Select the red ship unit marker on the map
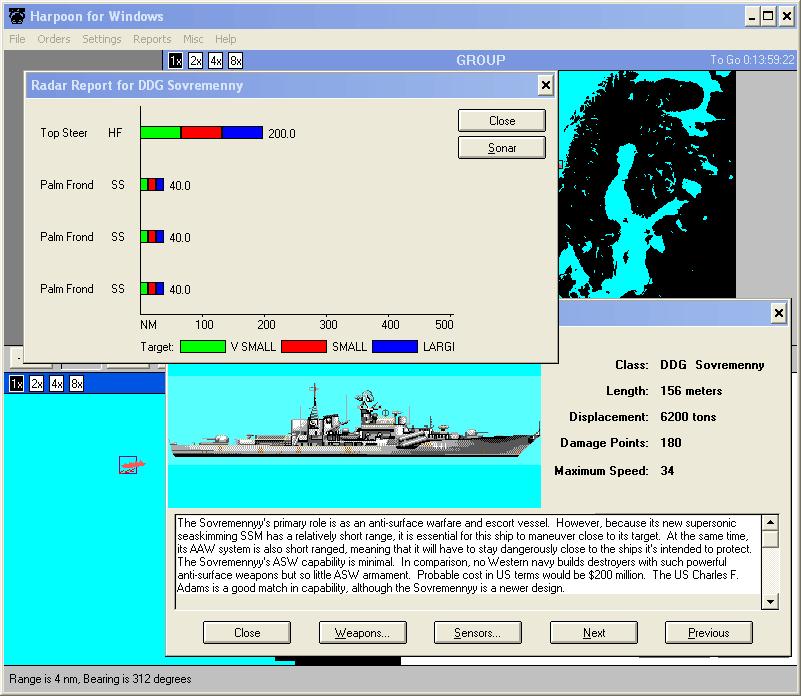Screen dimensions: 801x696 (131, 465)
